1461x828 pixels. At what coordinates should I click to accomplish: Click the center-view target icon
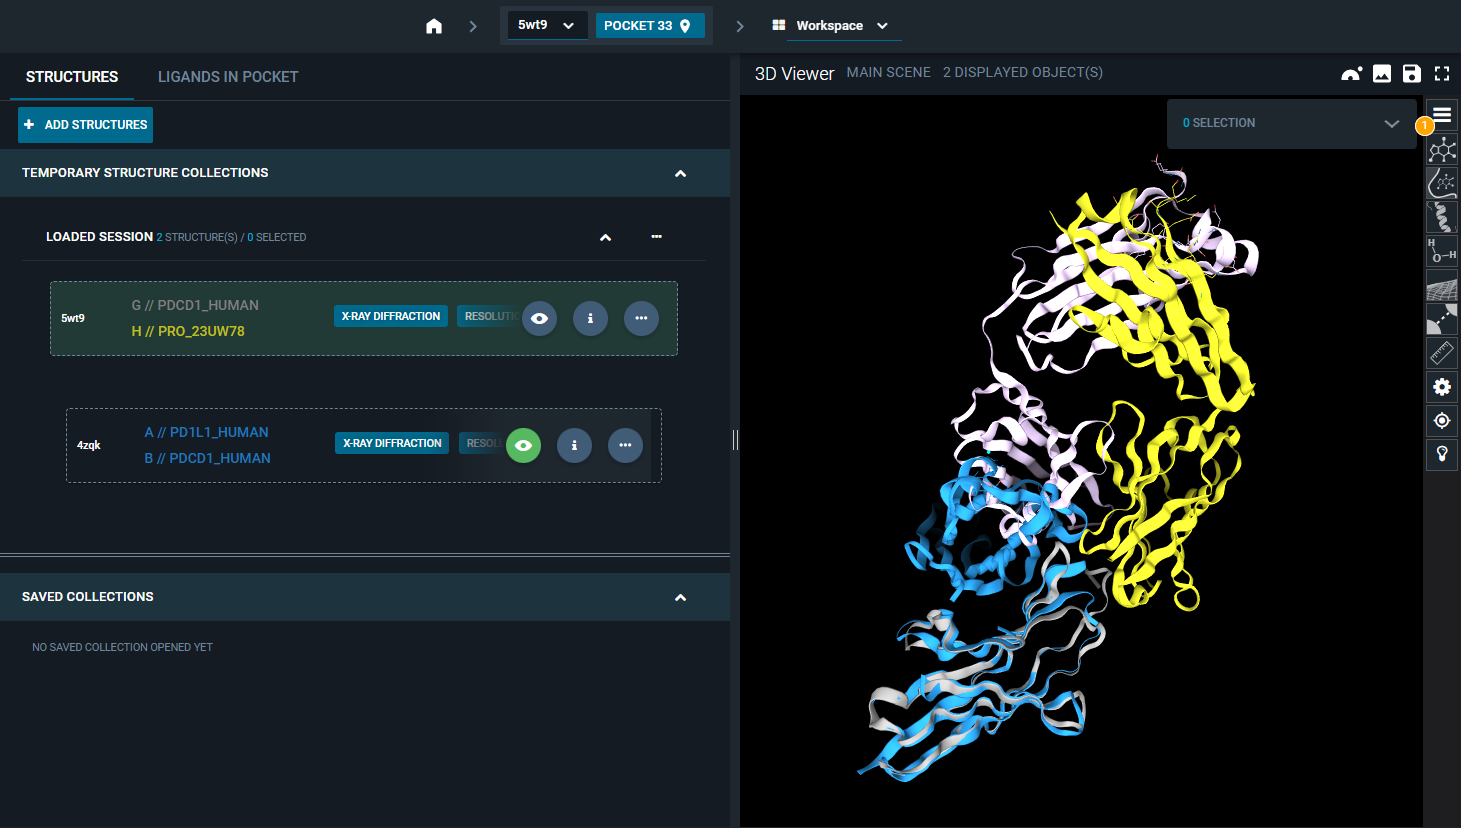point(1442,421)
